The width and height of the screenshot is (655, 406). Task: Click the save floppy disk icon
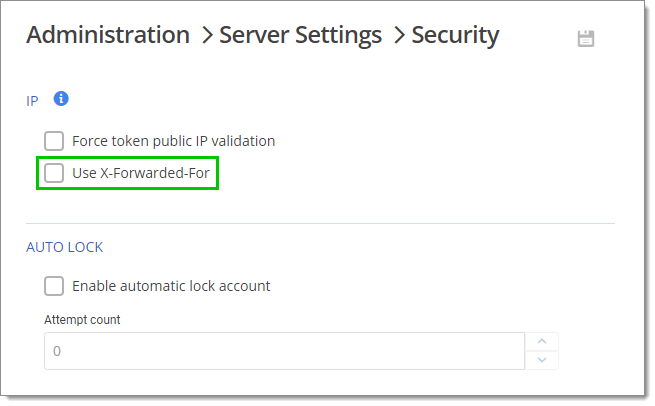[586, 38]
